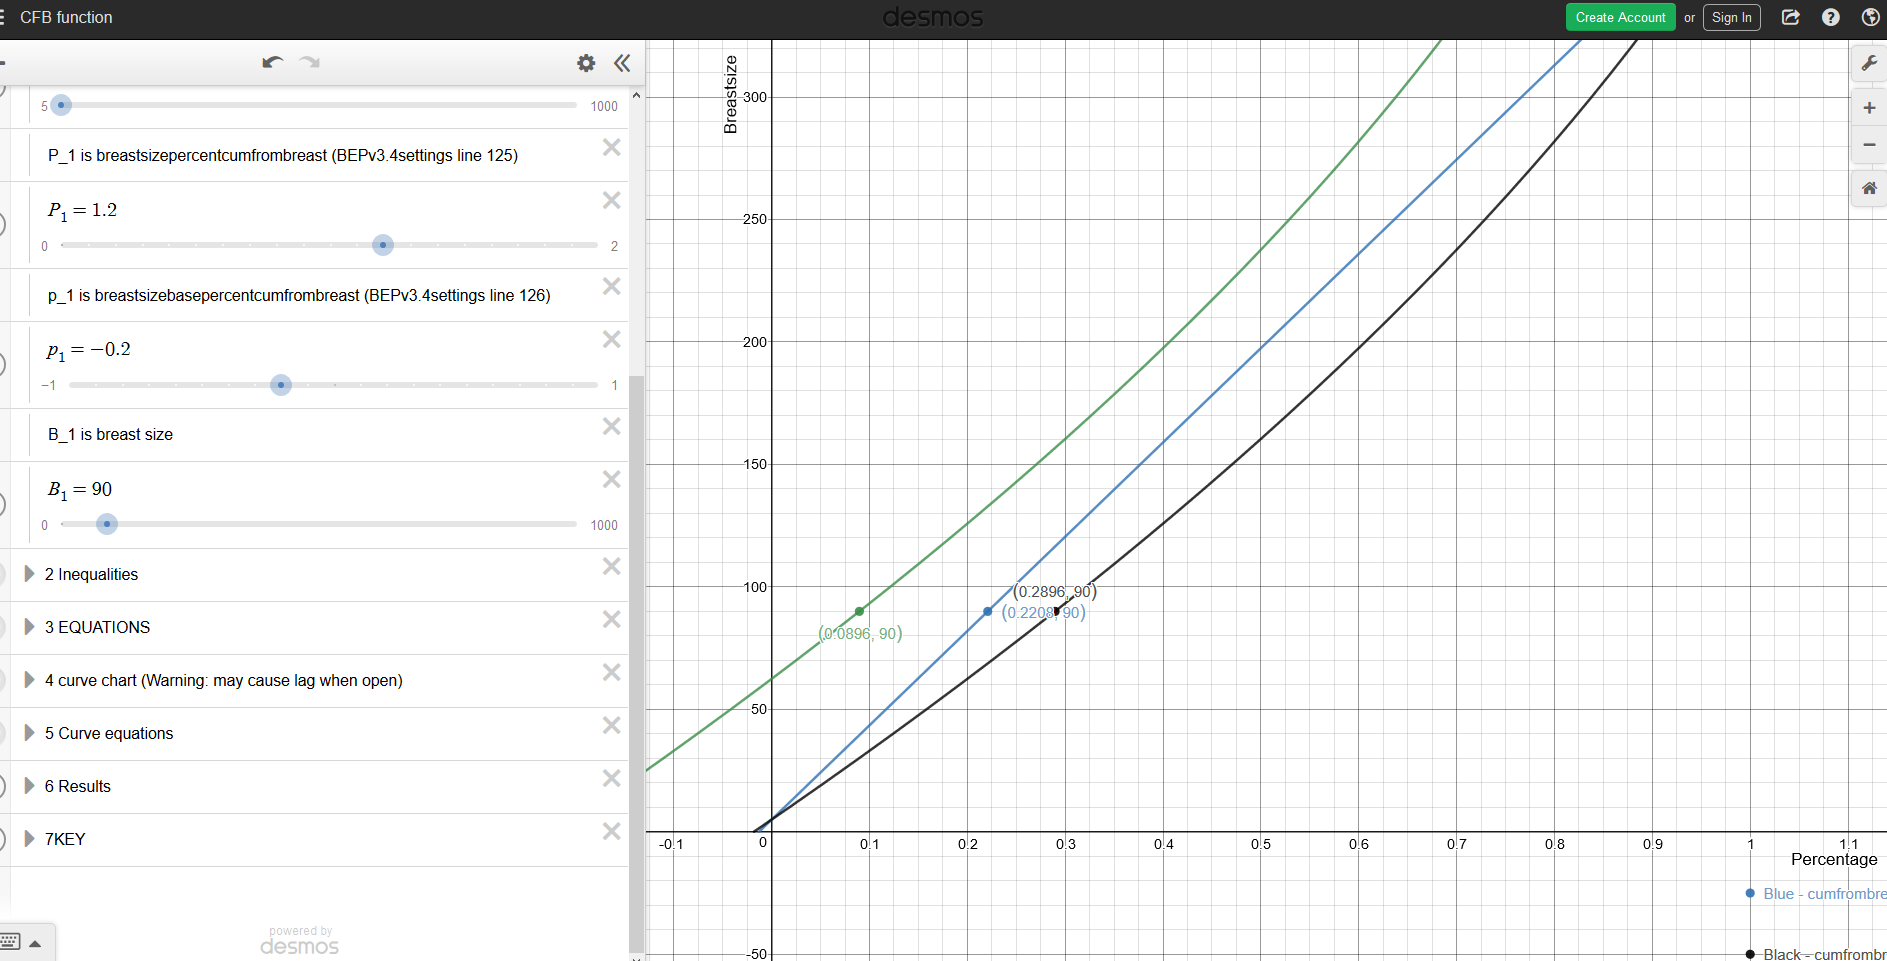The image size is (1887, 961).
Task: Zoom in on the graph
Action: pyautogui.click(x=1868, y=108)
